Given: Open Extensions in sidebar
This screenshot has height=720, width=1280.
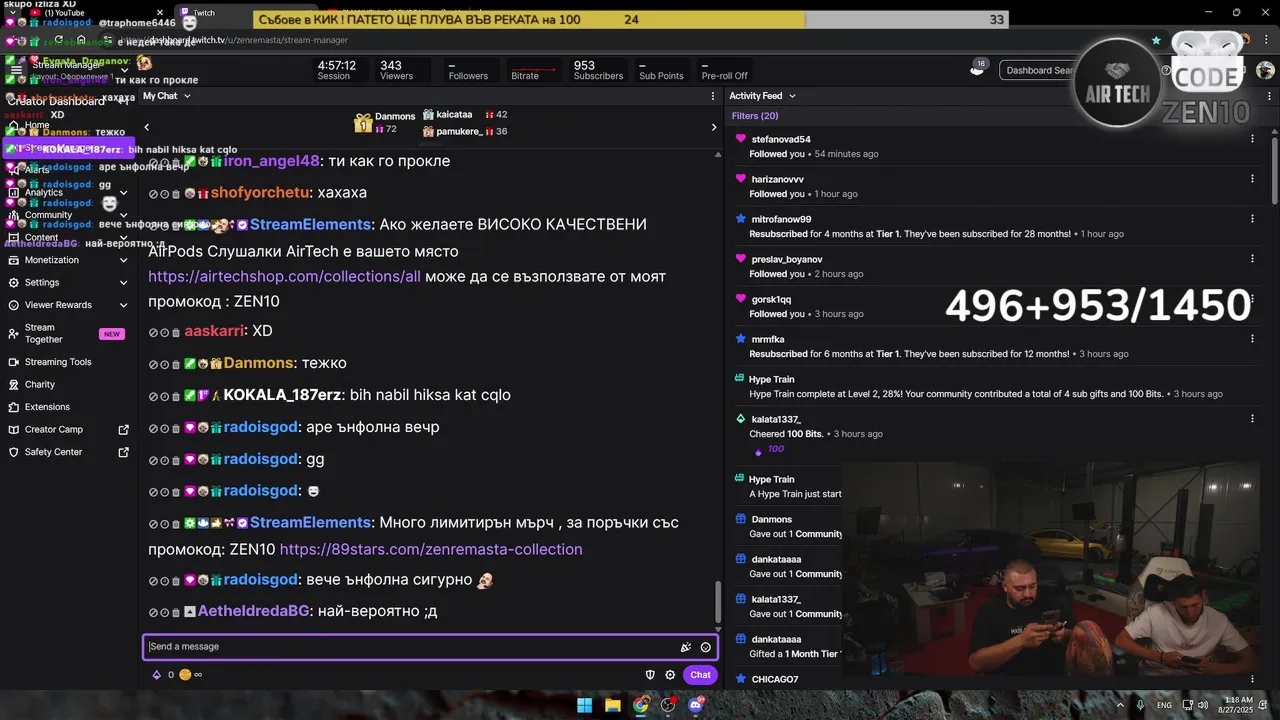Looking at the screenshot, I should [x=66, y=407].
